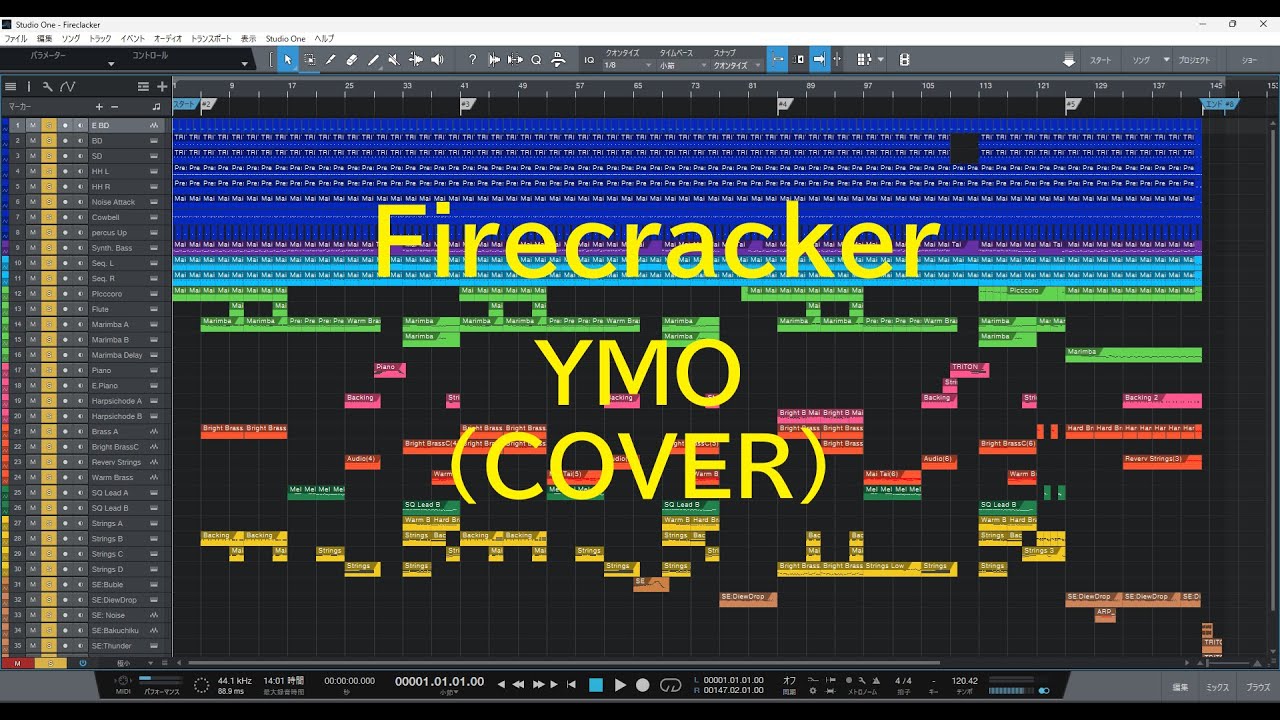Click the global mute M button

click(16, 663)
